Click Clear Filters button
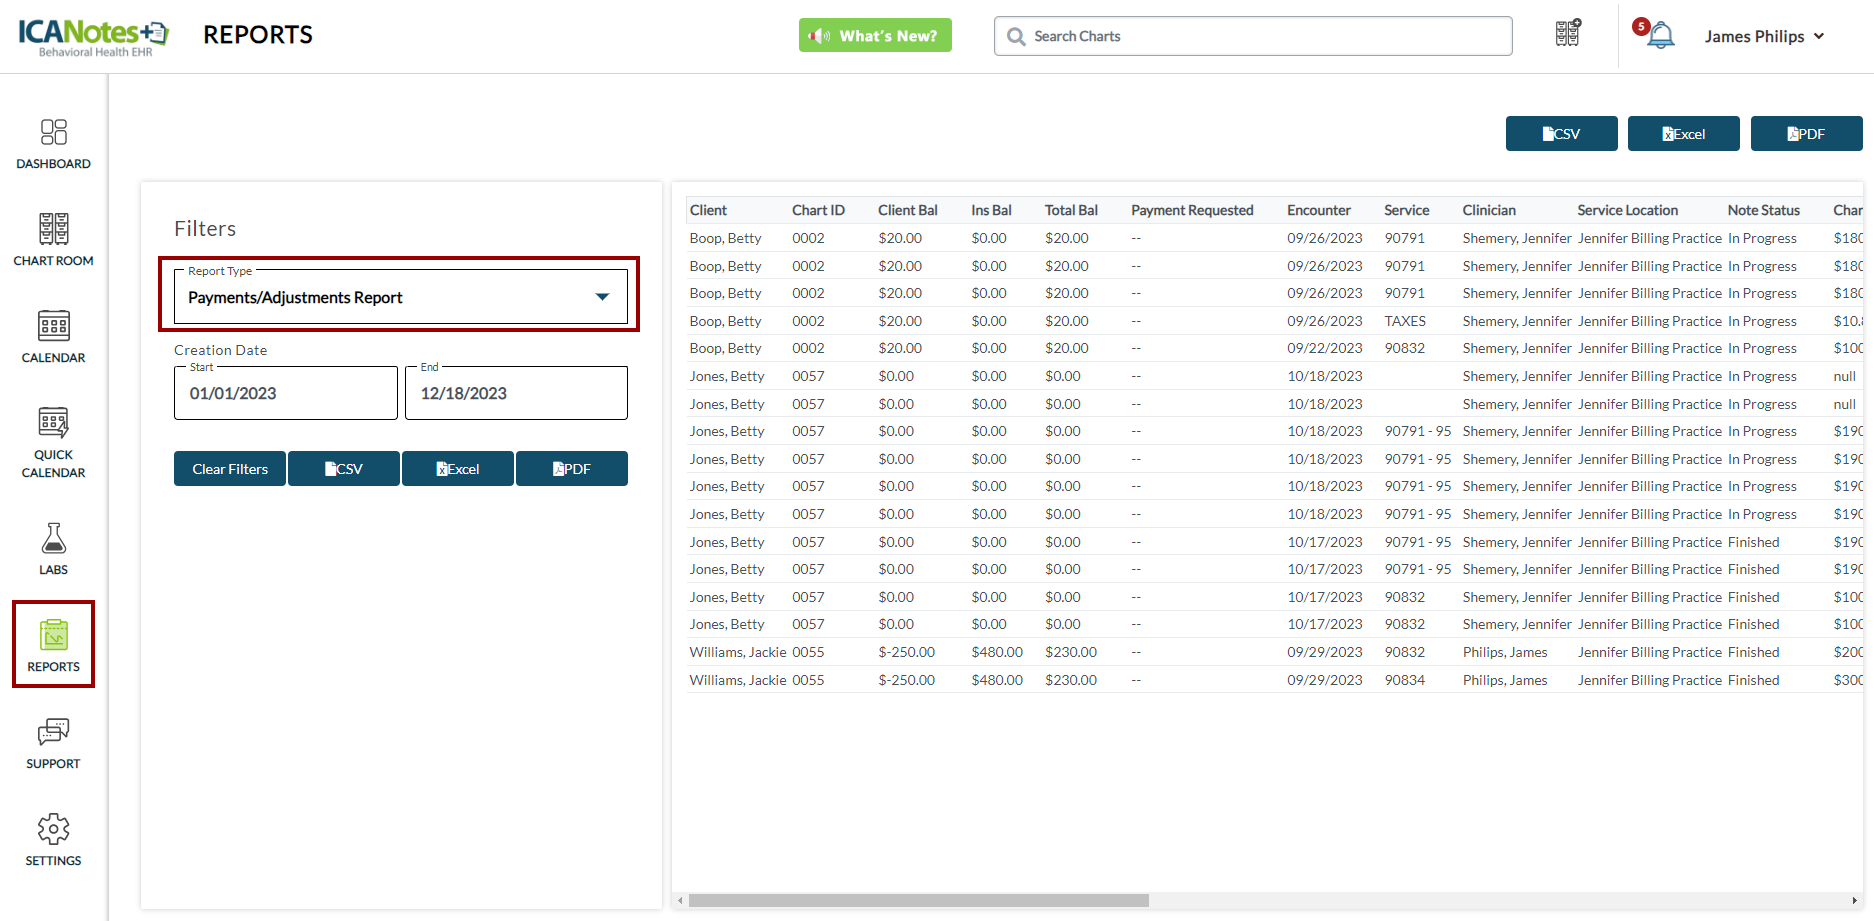The width and height of the screenshot is (1874, 921). [230, 469]
